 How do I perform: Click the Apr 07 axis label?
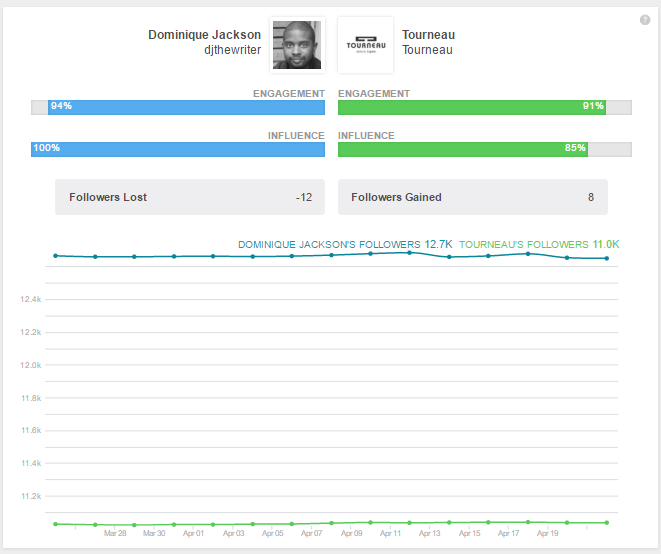(312, 533)
